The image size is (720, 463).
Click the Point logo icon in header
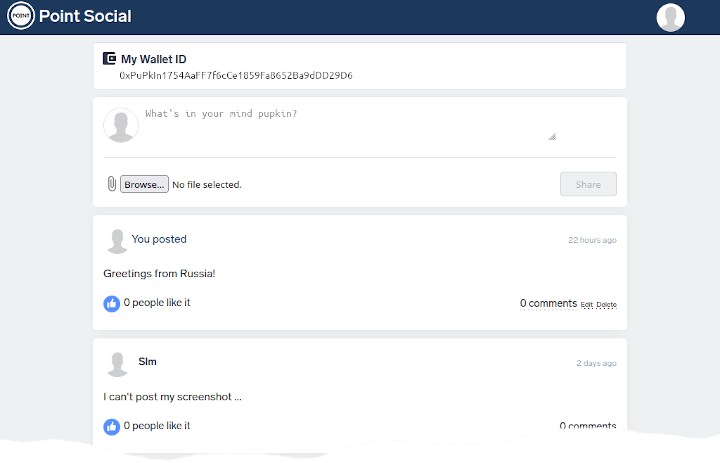click(x=21, y=16)
